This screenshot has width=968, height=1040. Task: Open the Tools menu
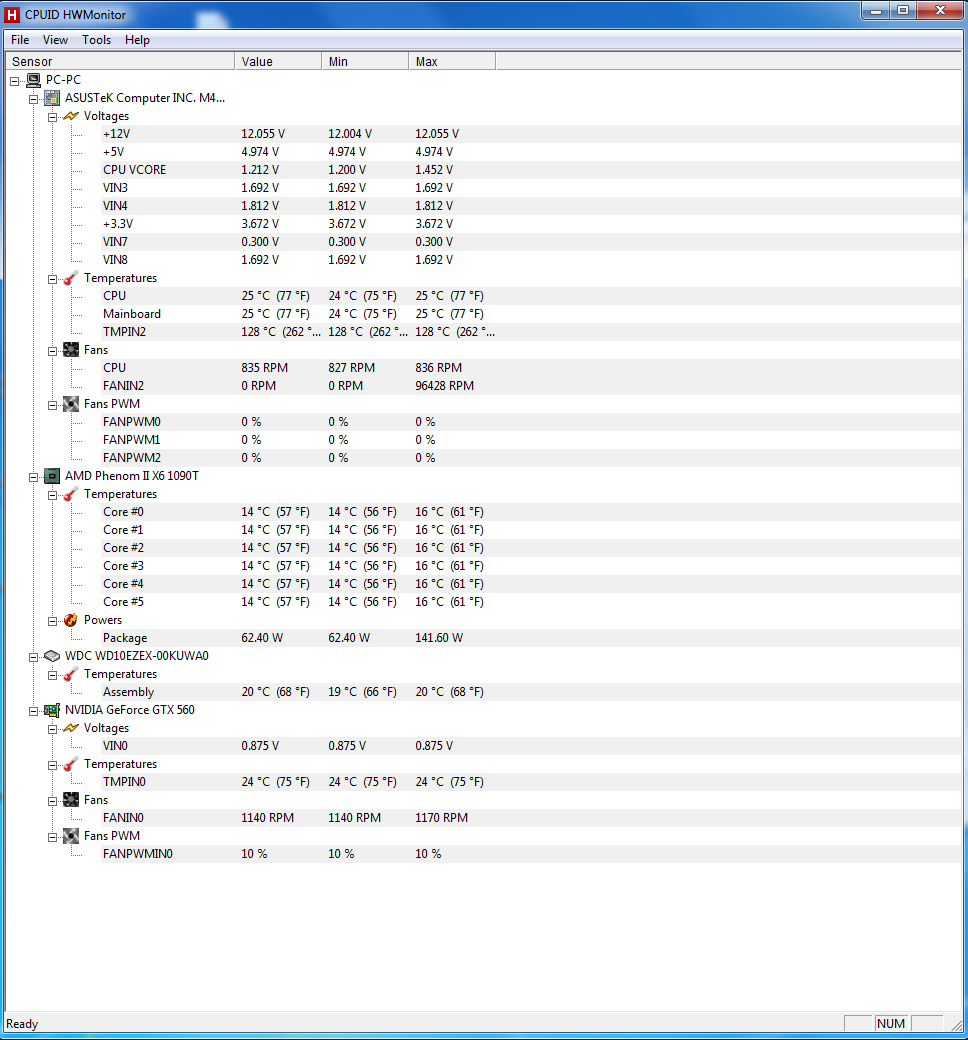(96, 40)
